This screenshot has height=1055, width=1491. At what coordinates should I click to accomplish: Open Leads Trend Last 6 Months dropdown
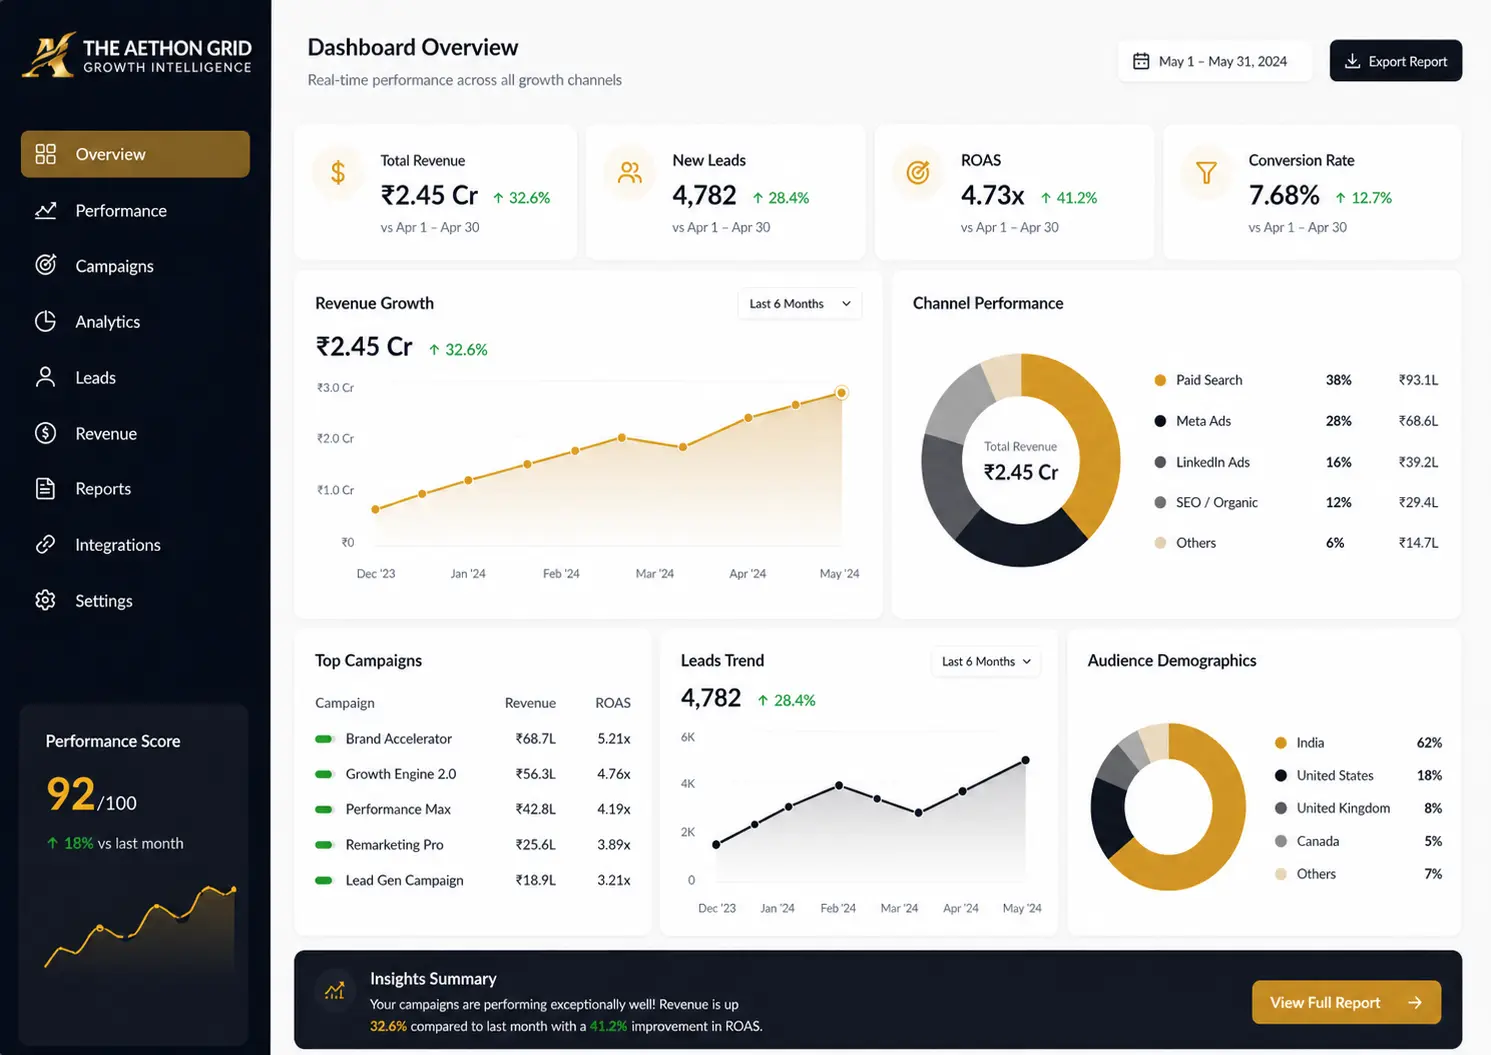coord(986,661)
